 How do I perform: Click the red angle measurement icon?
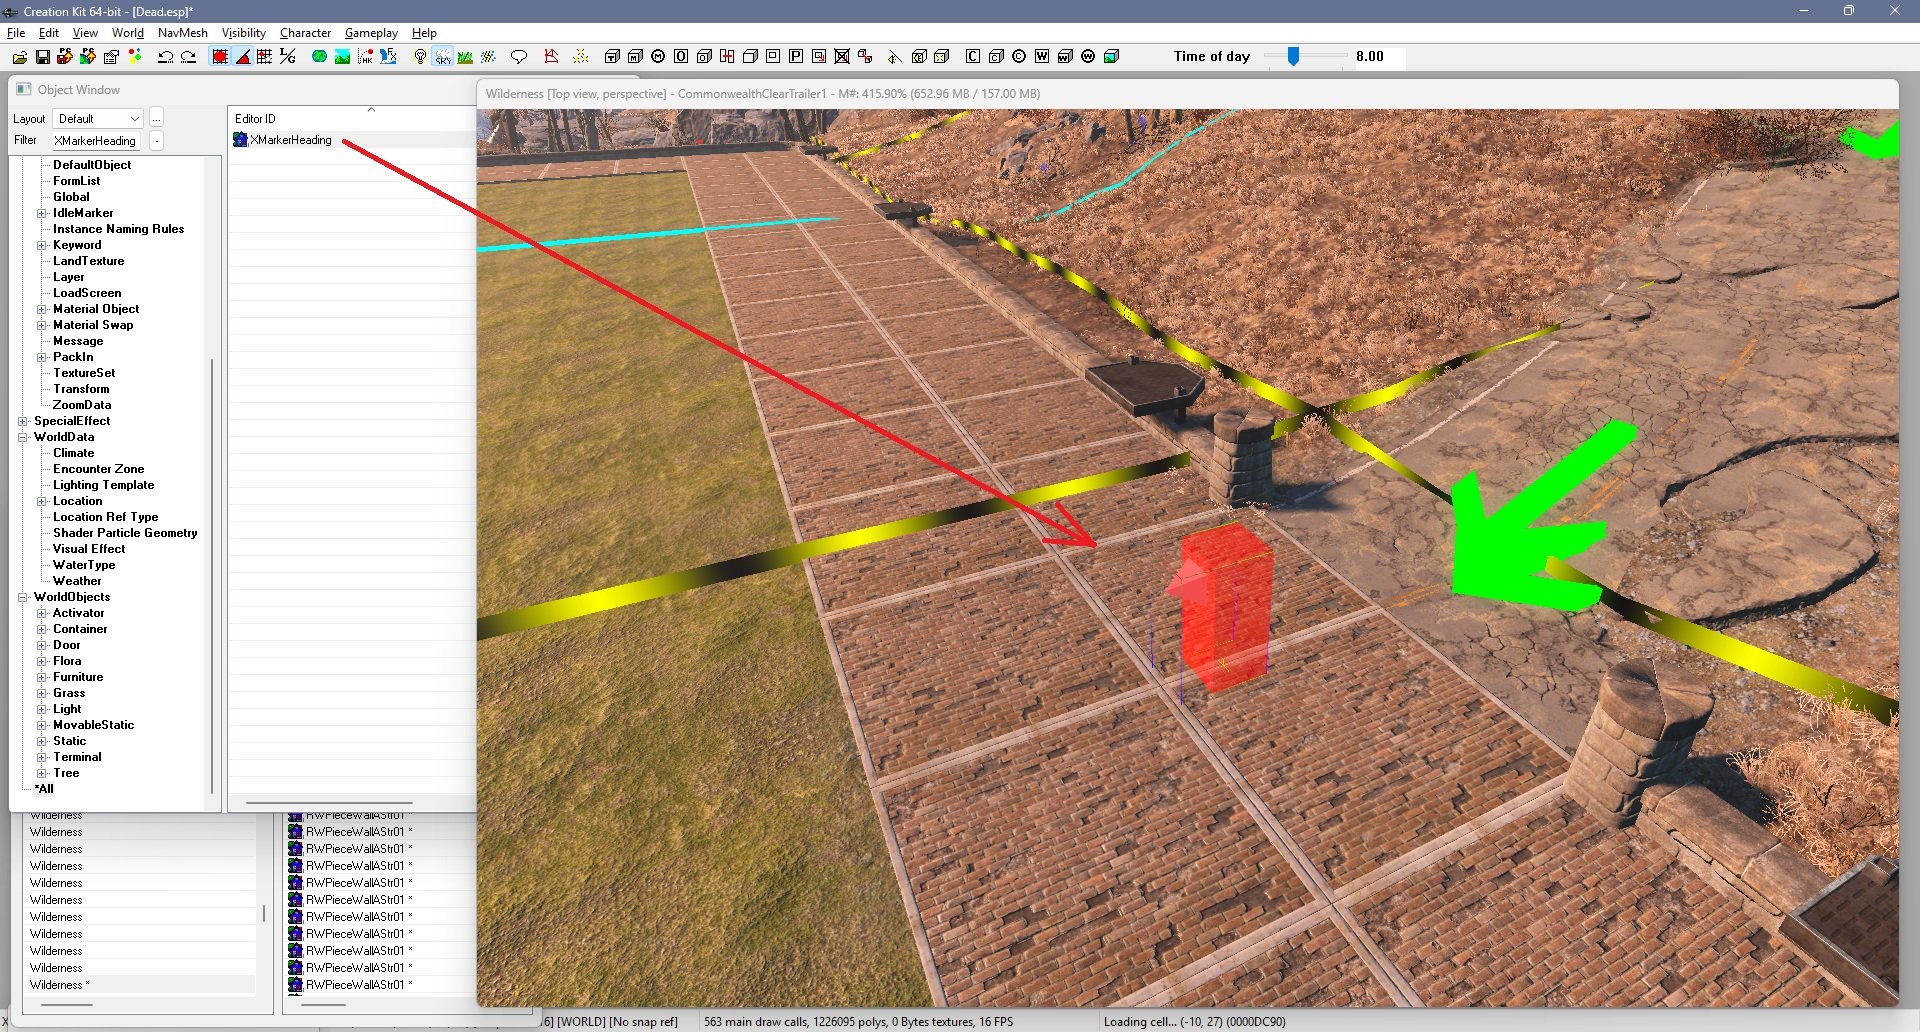coord(551,57)
